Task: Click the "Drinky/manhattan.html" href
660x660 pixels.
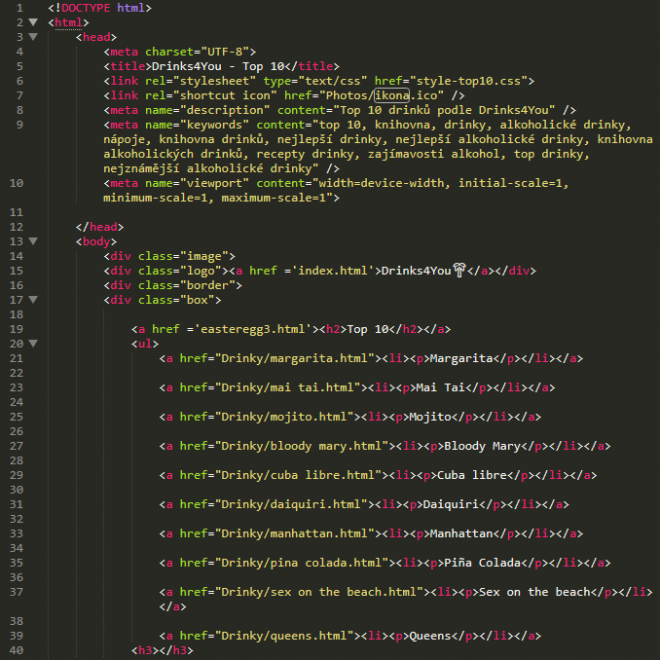Action: point(295,533)
